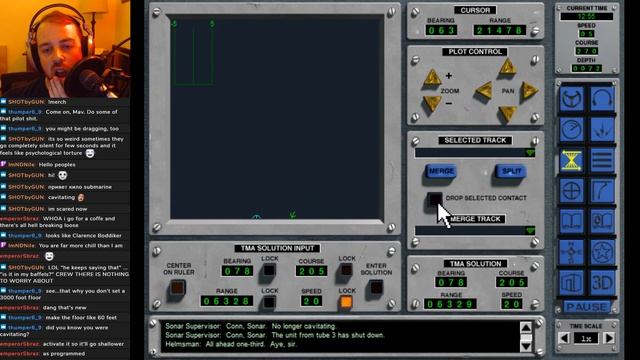Increase the time scale
The width and height of the screenshot is (640, 360).
click(609, 338)
